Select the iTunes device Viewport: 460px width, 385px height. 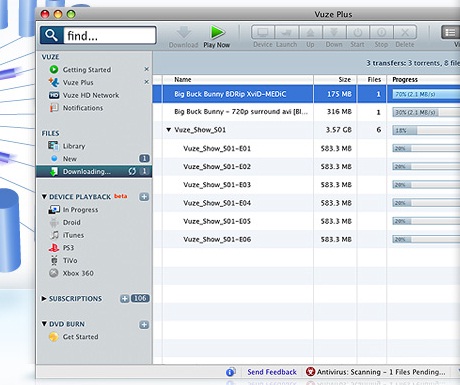(73, 235)
